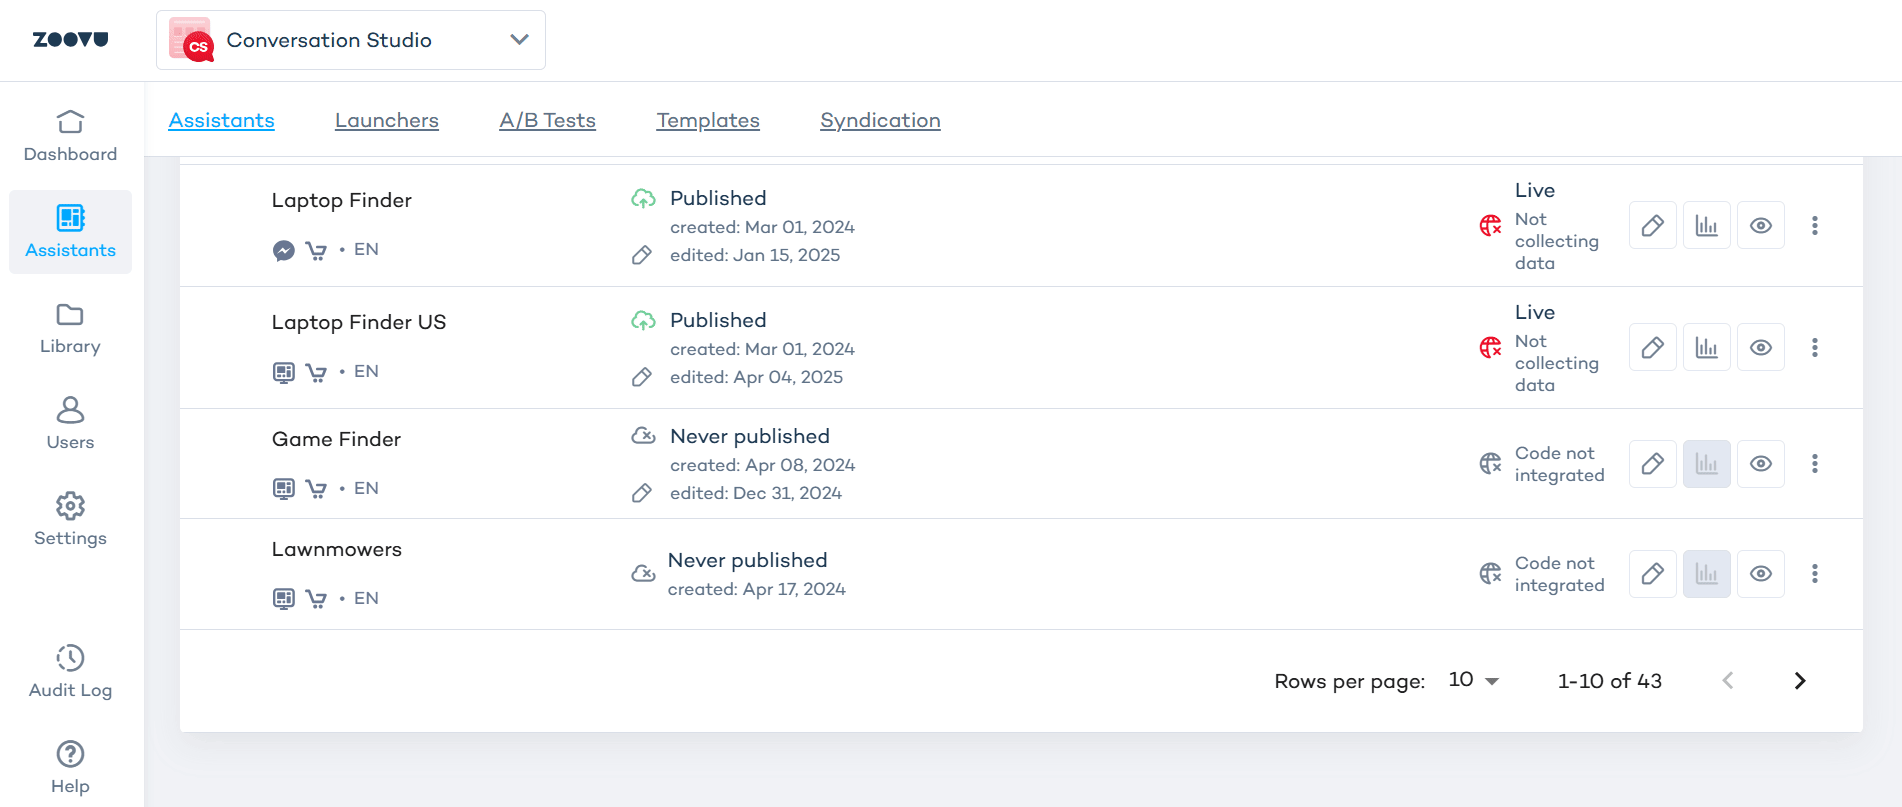Preview Laptop Finder US with the eye icon
This screenshot has height=807, width=1902.
1761,348
